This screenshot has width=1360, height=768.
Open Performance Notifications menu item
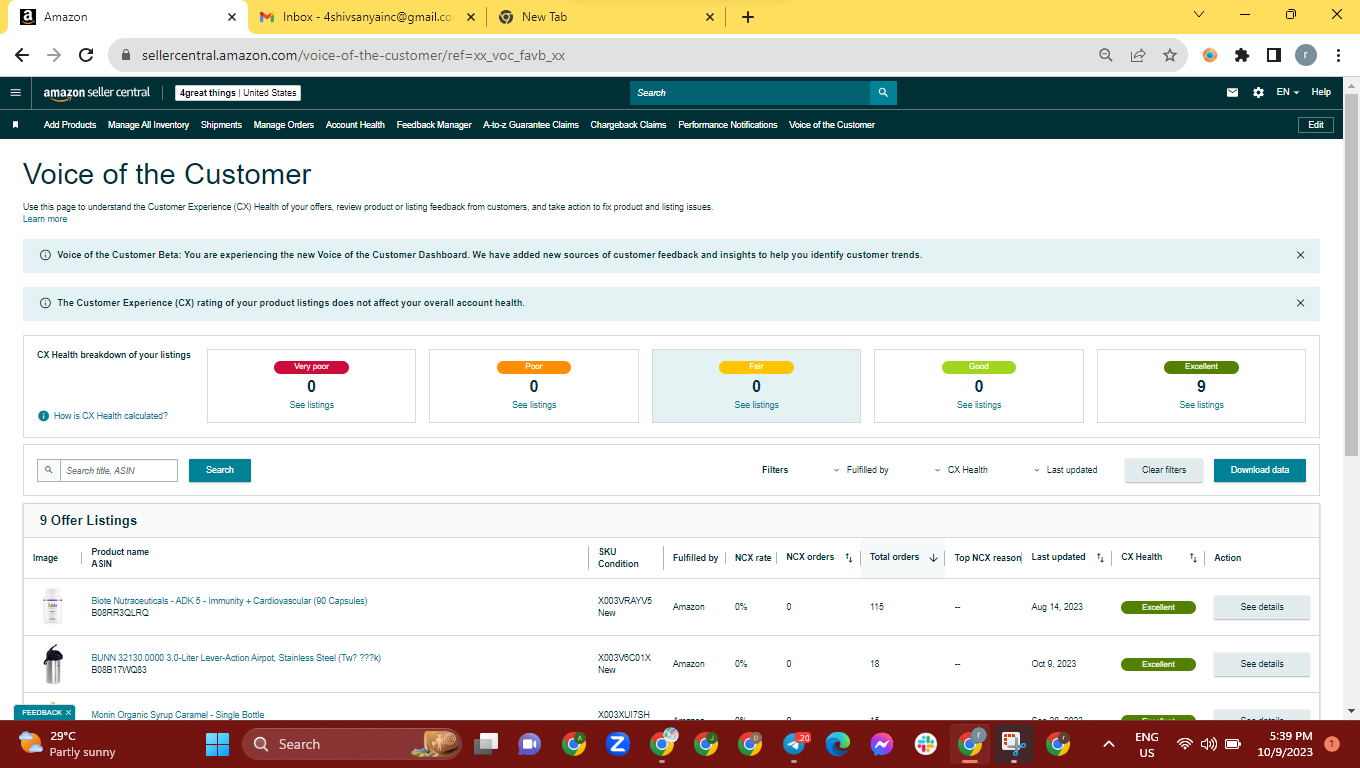click(727, 125)
